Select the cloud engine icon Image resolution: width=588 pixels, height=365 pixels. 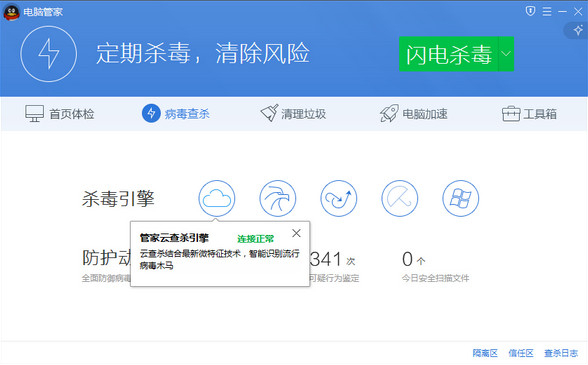[x=217, y=198]
